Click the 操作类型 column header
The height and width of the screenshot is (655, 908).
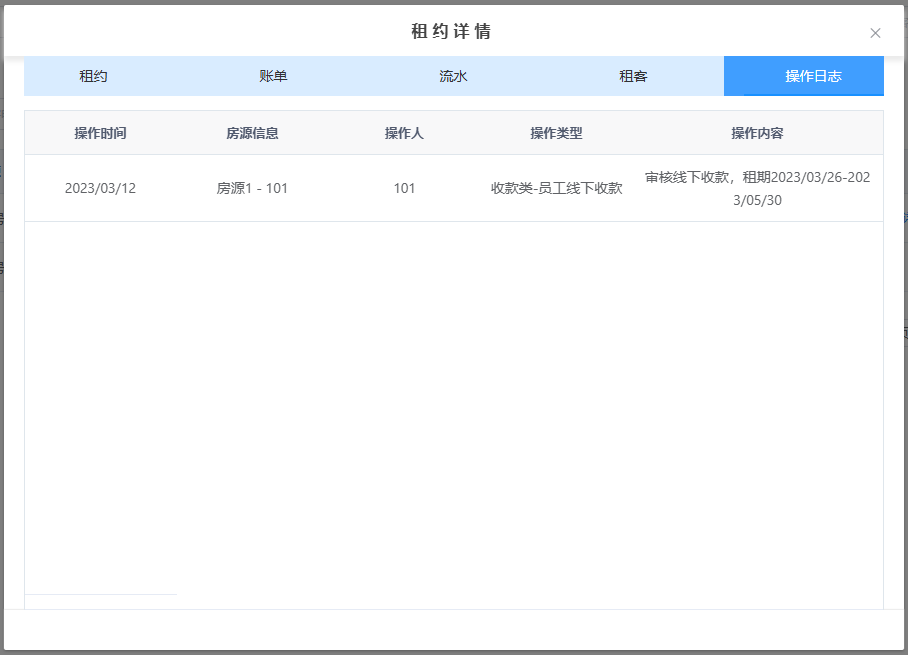point(556,133)
